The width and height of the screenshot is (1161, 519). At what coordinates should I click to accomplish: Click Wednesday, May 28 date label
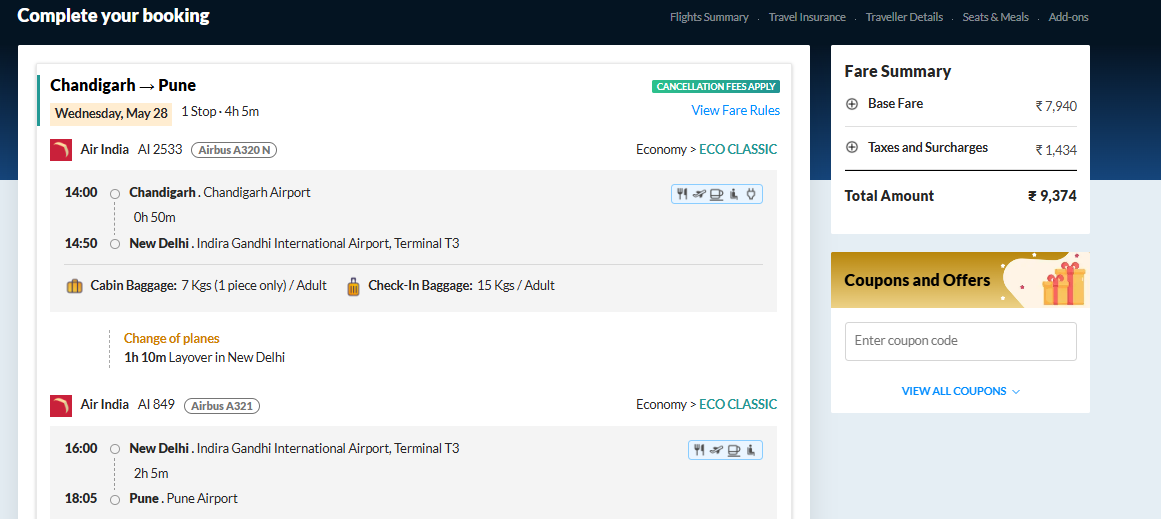pos(111,114)
